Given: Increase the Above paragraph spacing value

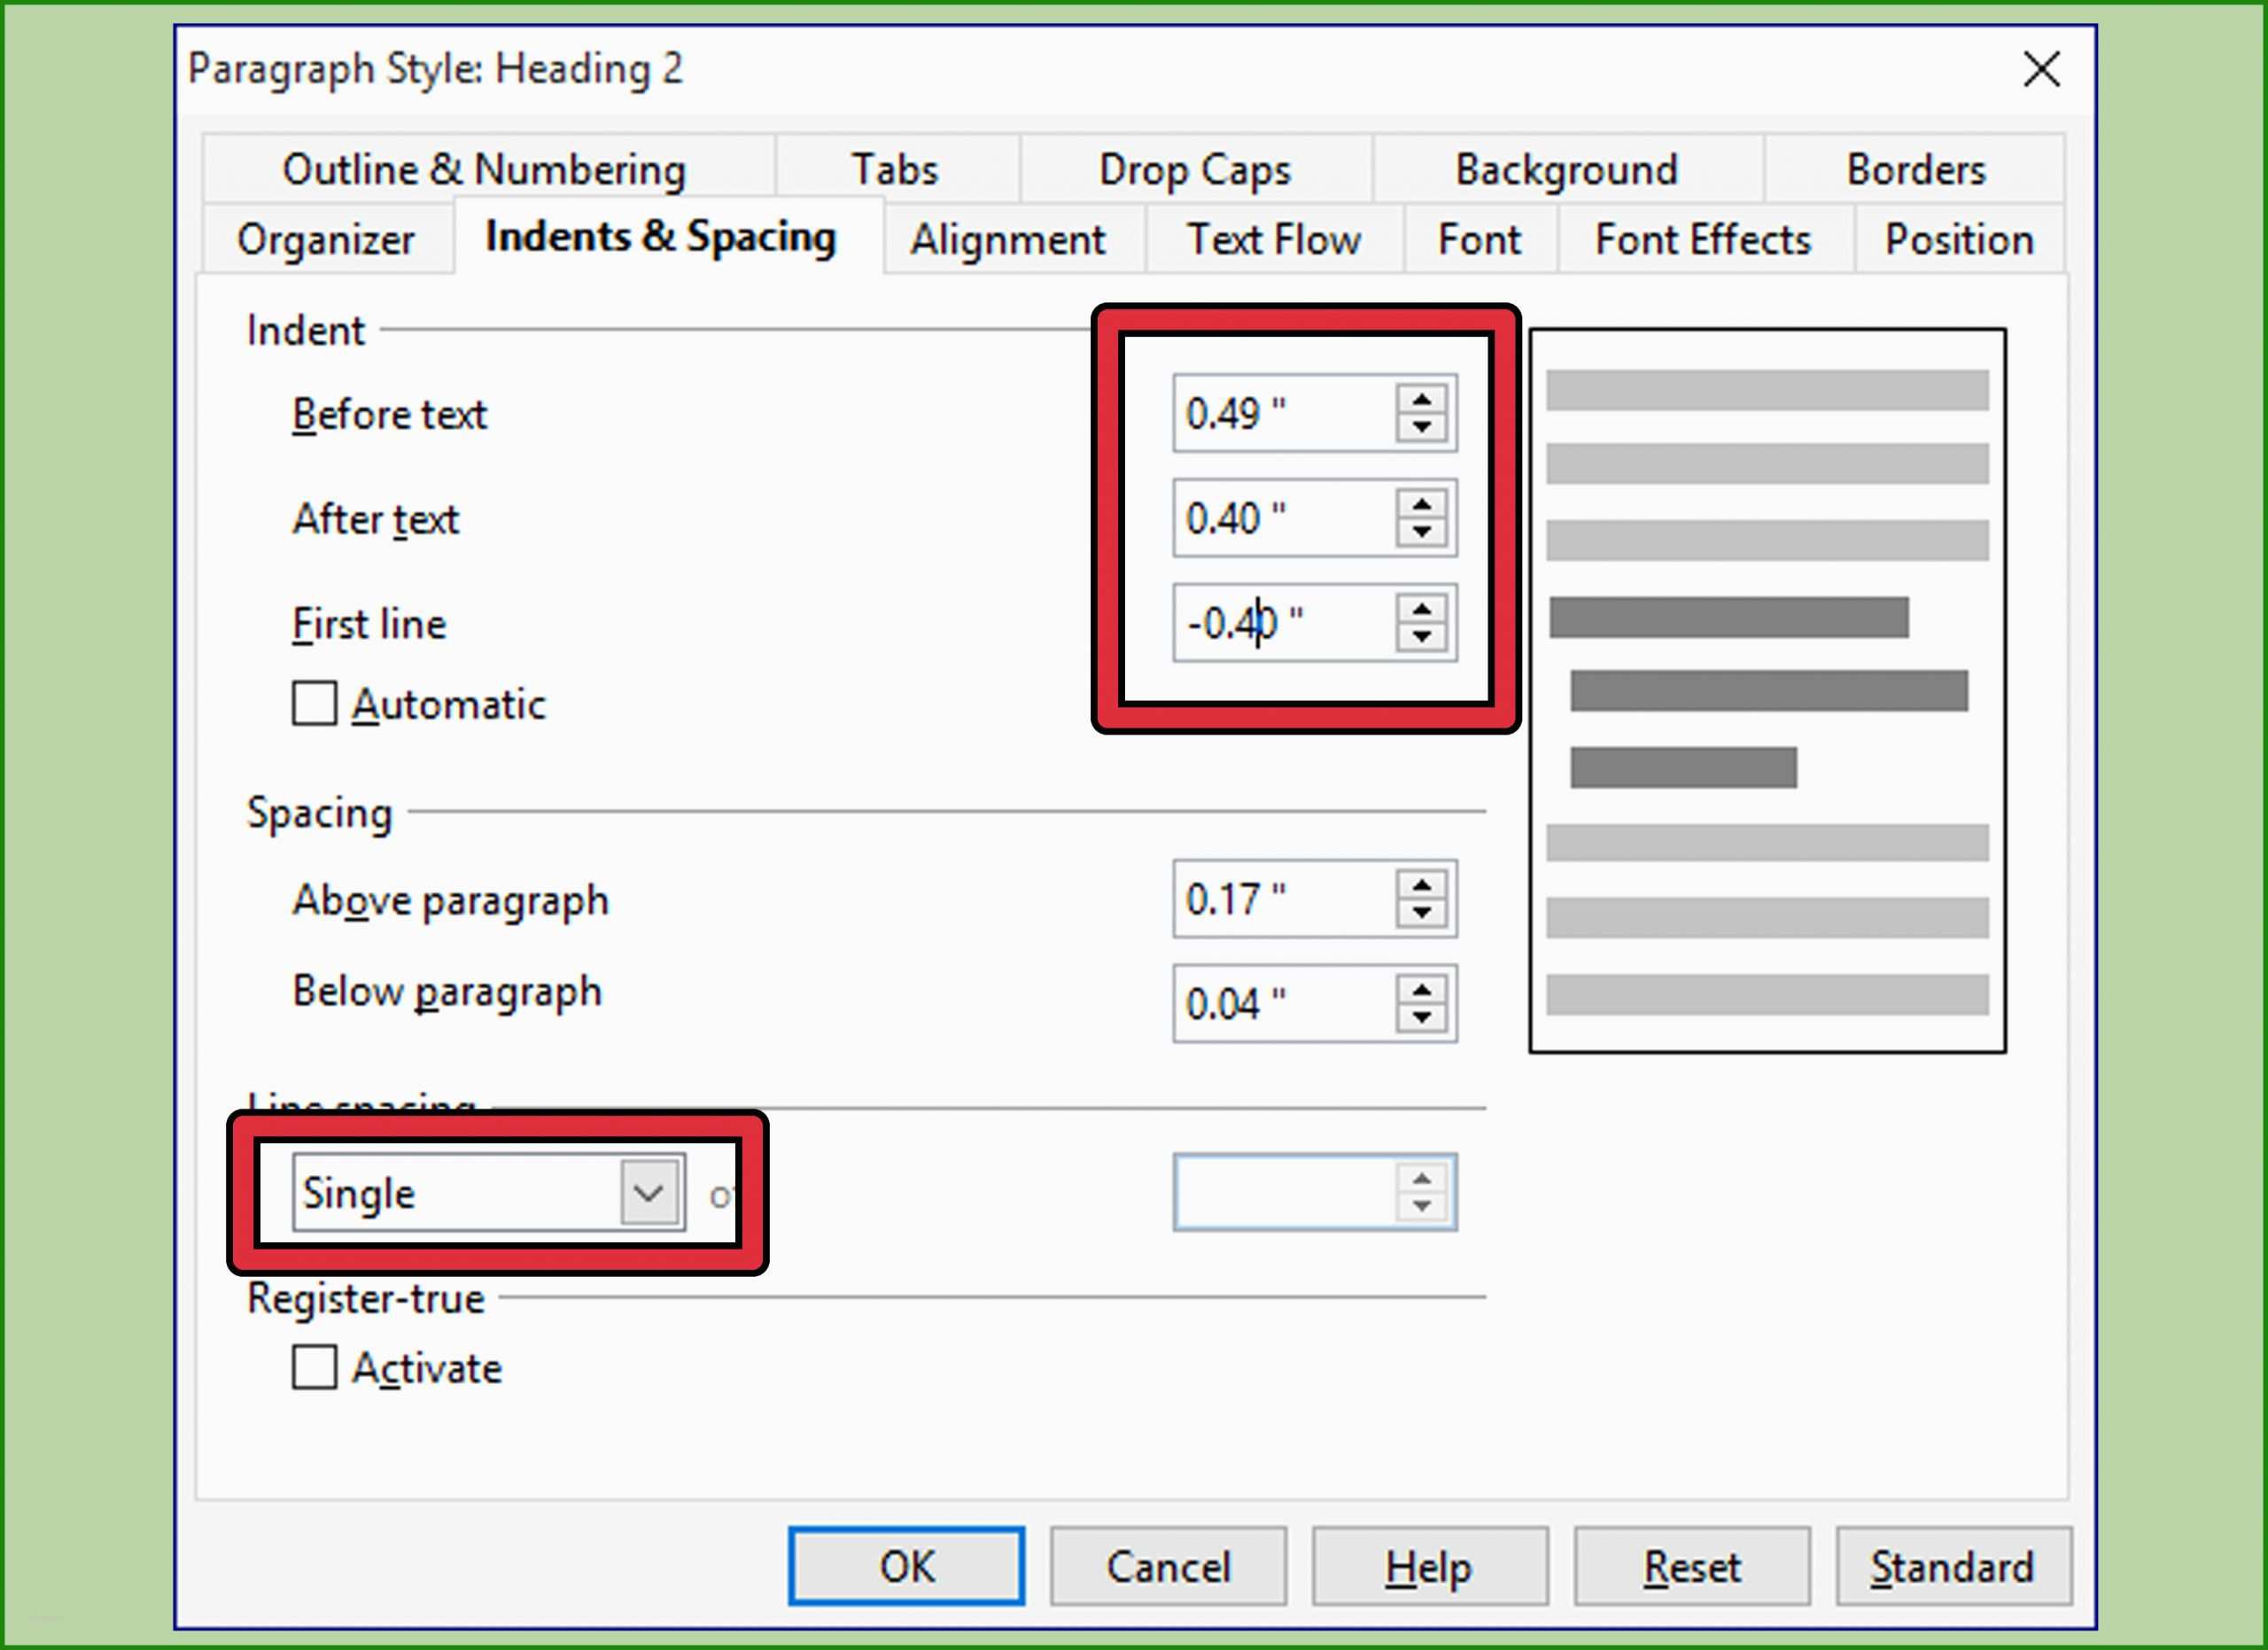Looking at the screenshot, I should coord(1421,886).
